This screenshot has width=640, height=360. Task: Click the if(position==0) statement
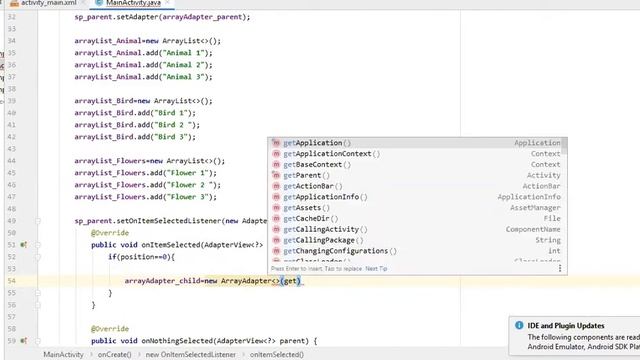tap(141, 257)
